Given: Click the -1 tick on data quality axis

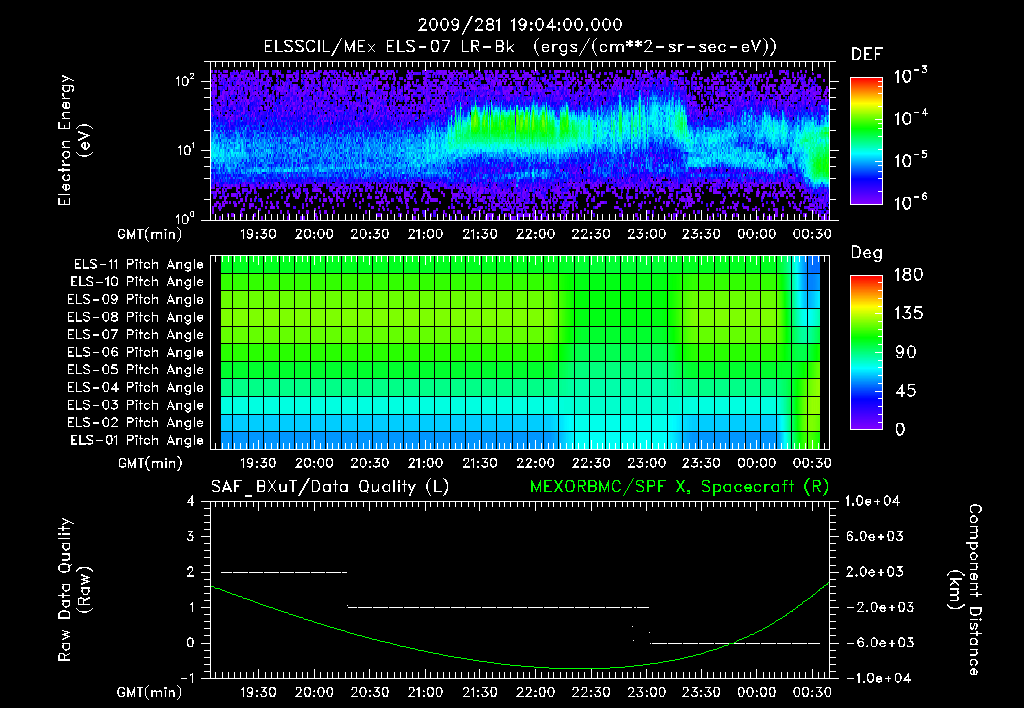Looking at the screenshot, I should [x=187, y=678].
